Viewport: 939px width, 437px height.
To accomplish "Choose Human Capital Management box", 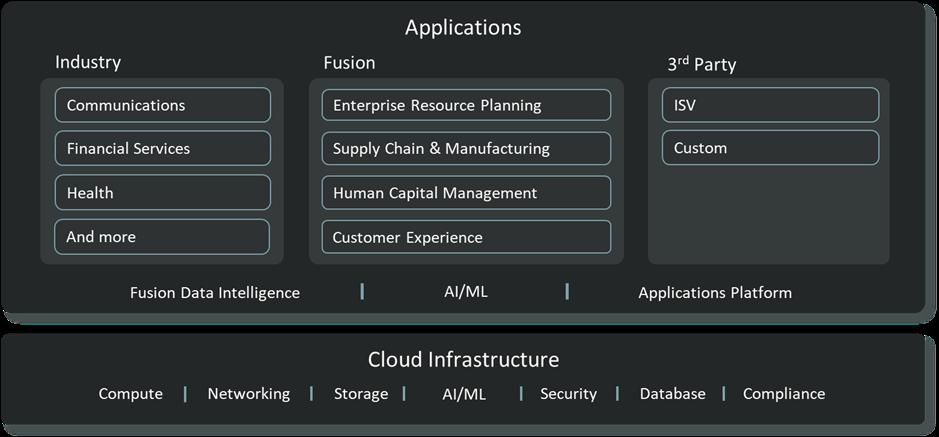I will point(466,193).
